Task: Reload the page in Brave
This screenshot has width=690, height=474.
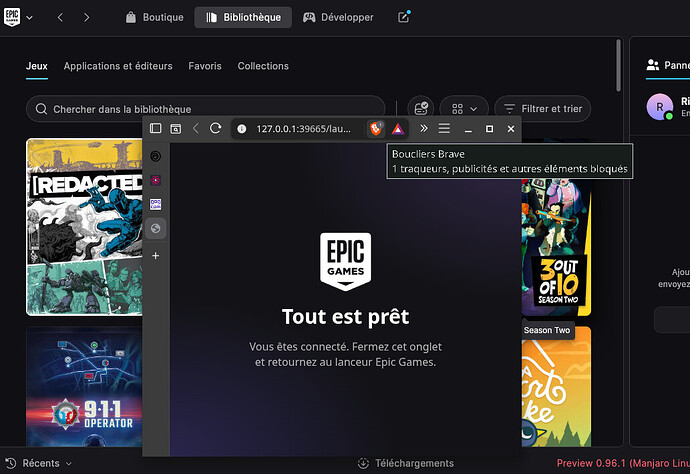Action: click(x=215, y=129)
